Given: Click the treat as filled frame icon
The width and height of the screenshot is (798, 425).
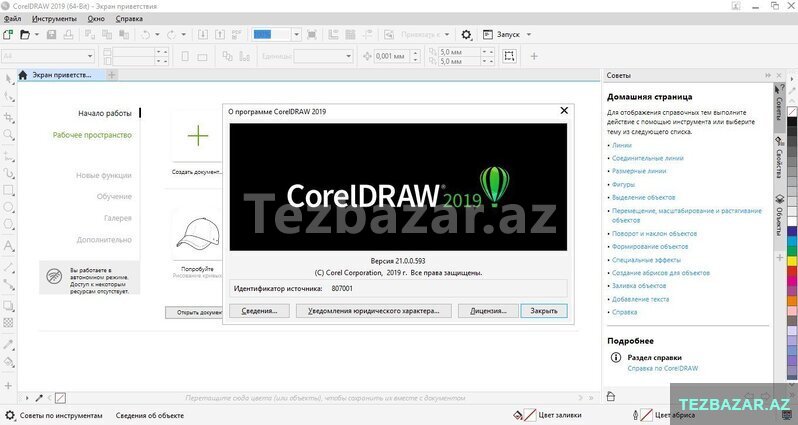Looking at the screenshot, I should point(509,55).
